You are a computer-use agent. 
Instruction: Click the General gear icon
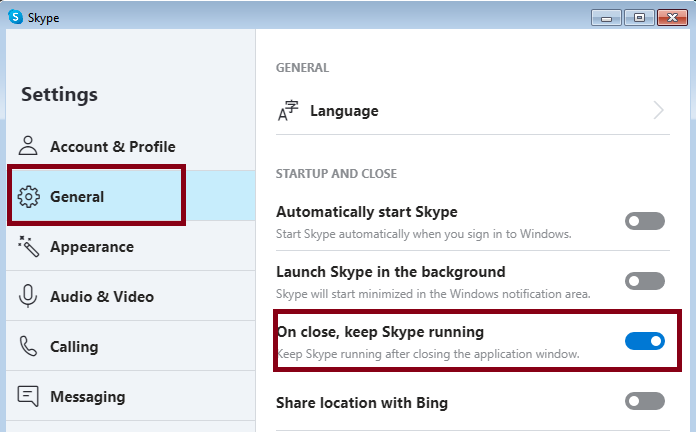(x=29, y=196)
